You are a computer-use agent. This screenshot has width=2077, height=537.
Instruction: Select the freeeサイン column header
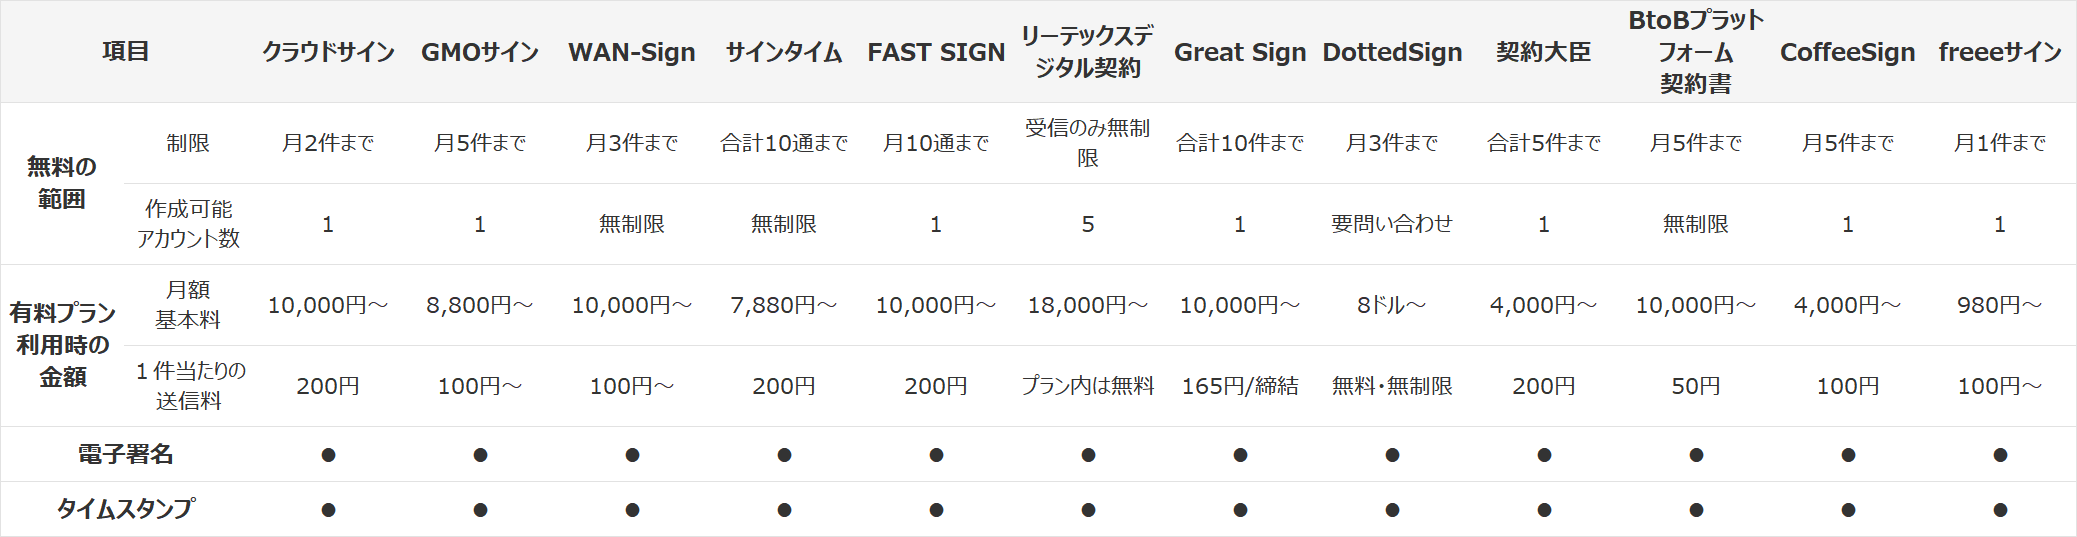point(2000,52)
